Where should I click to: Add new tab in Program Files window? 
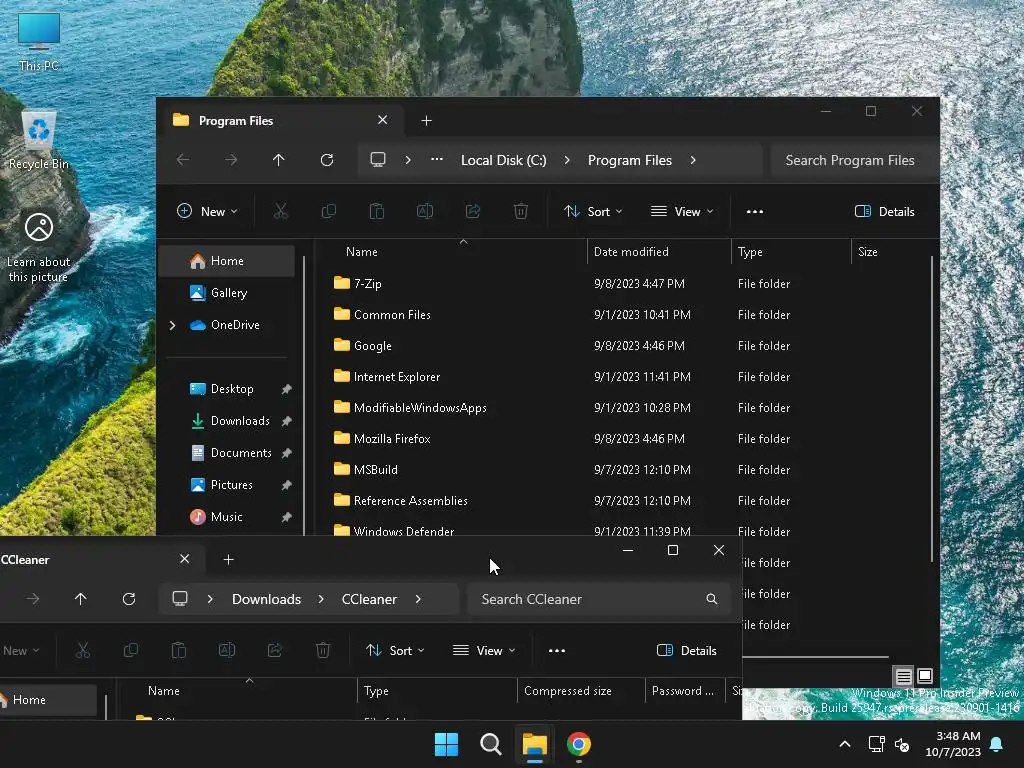426,120
